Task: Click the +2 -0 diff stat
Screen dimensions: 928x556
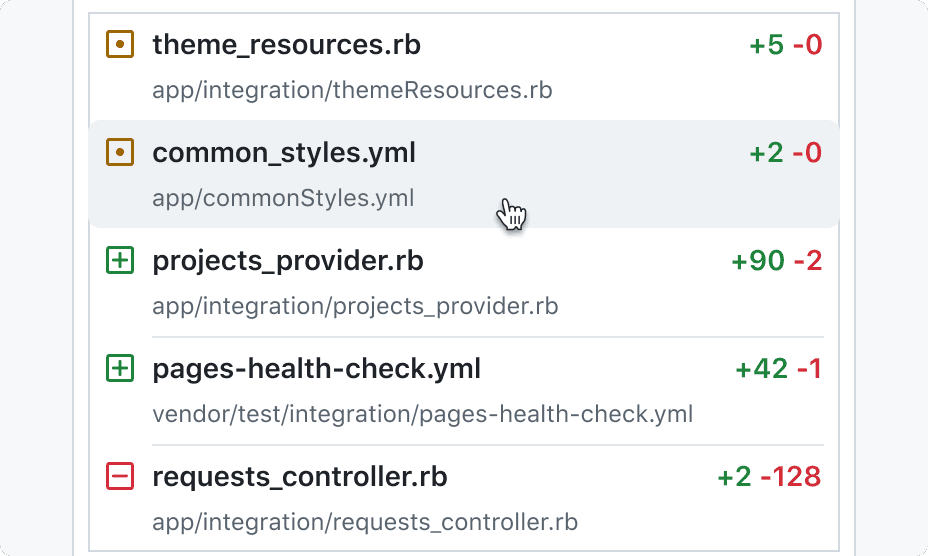Action: click(786, 153)
